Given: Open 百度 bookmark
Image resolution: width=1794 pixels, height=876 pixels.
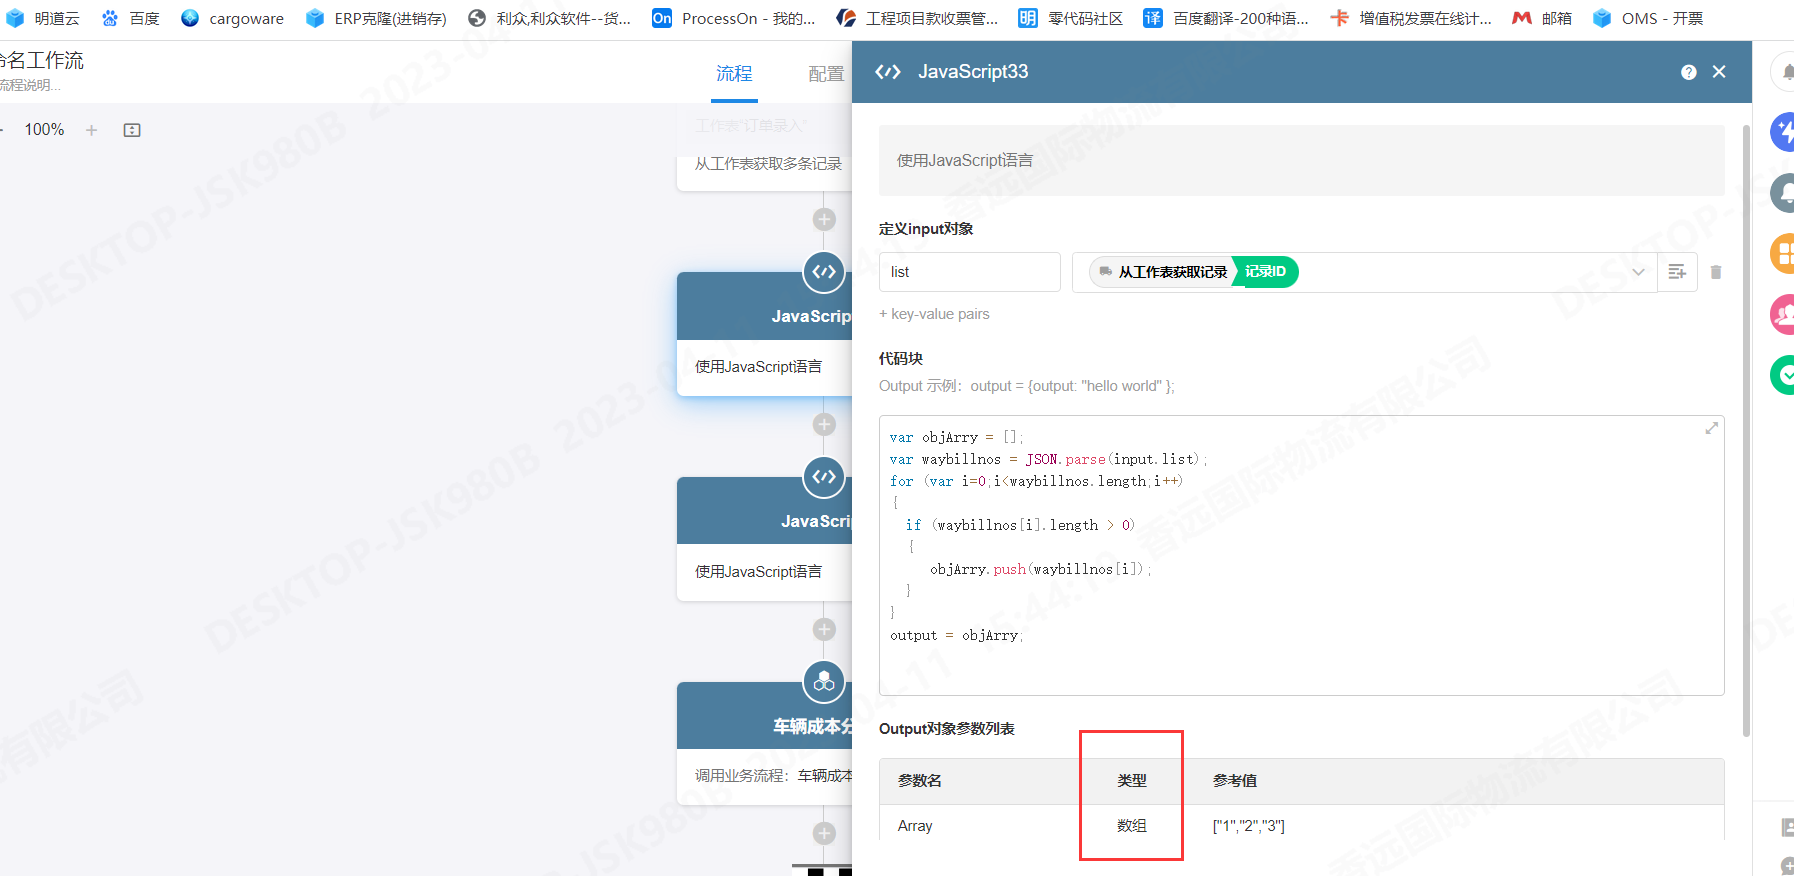Looking at the screenshot, I should [130, 18].
